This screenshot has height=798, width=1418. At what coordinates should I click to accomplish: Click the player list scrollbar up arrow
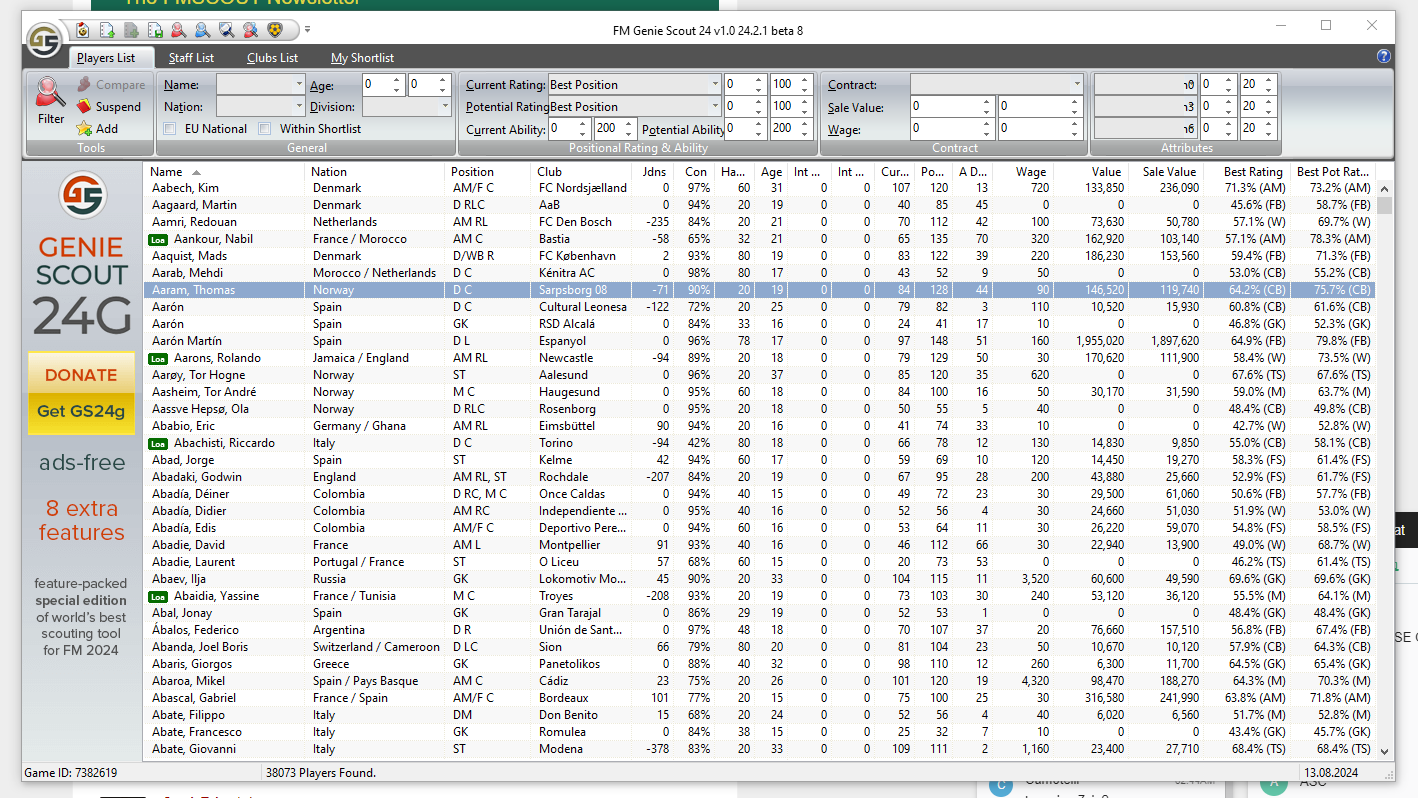[x=1385, y=189]
